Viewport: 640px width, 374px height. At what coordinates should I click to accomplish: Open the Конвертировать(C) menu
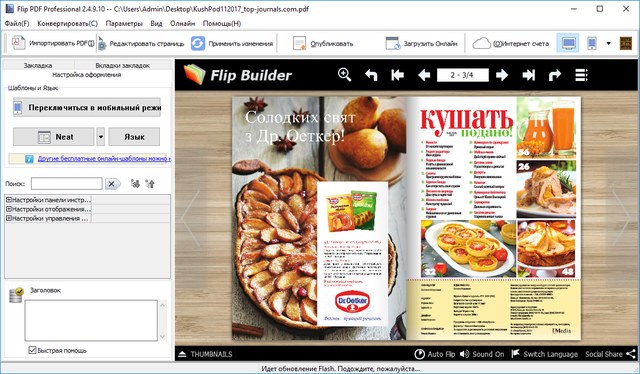(67, 23)
